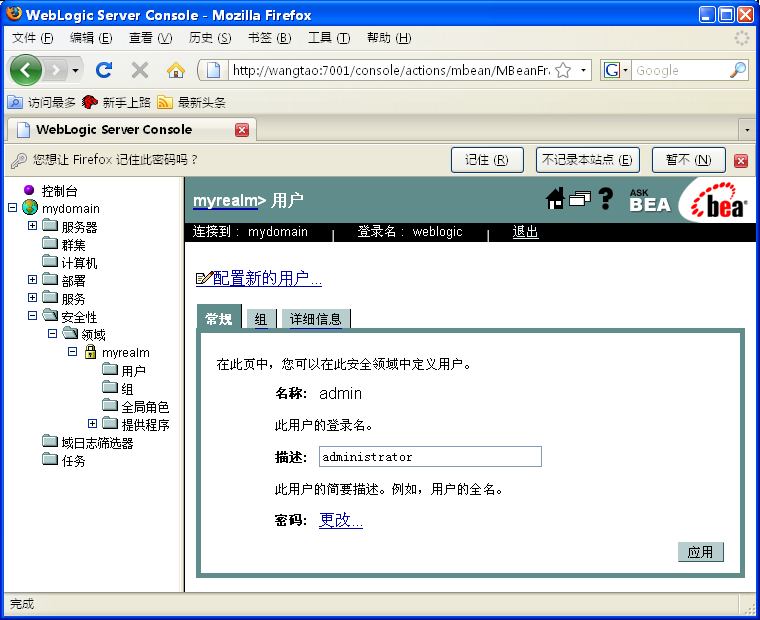760x620 pixels.
Task: Open the 查看 (V) menu
Action: click(150, 38)
